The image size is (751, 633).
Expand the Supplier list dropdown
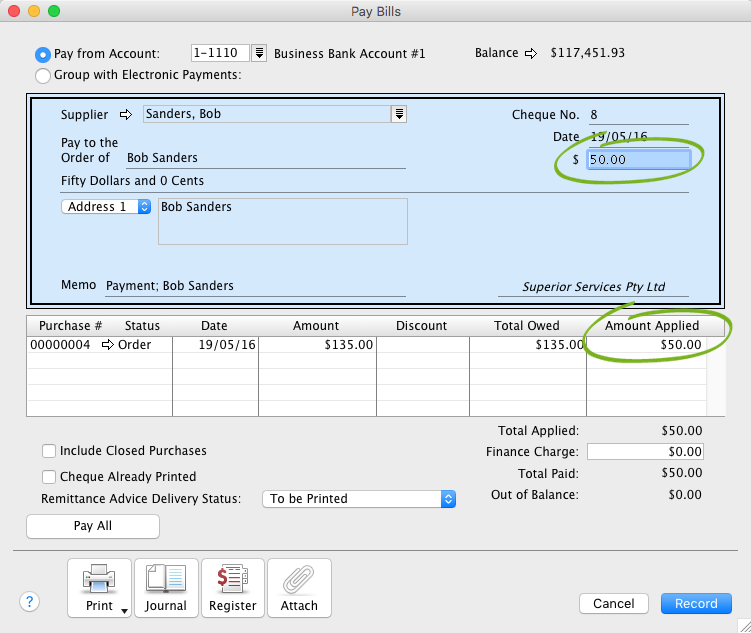click(x=399, y=114)
